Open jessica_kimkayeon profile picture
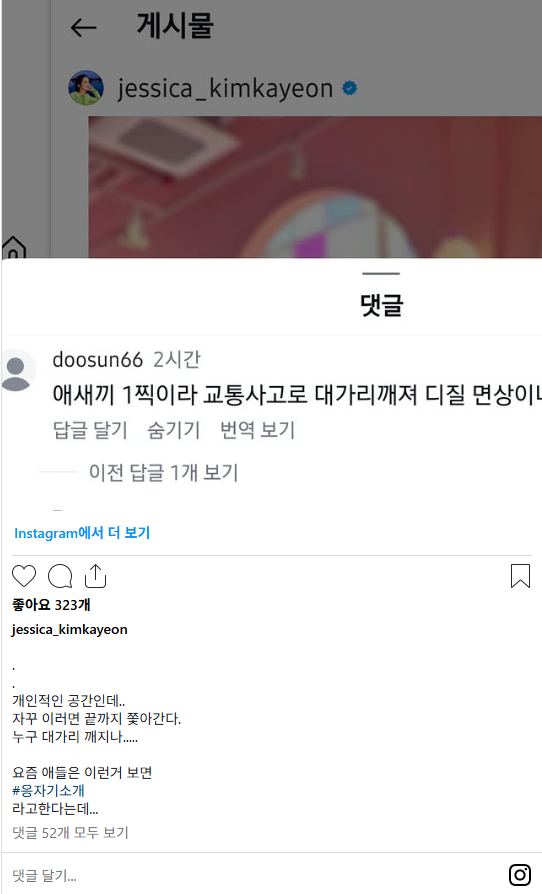 pos(86,88)
